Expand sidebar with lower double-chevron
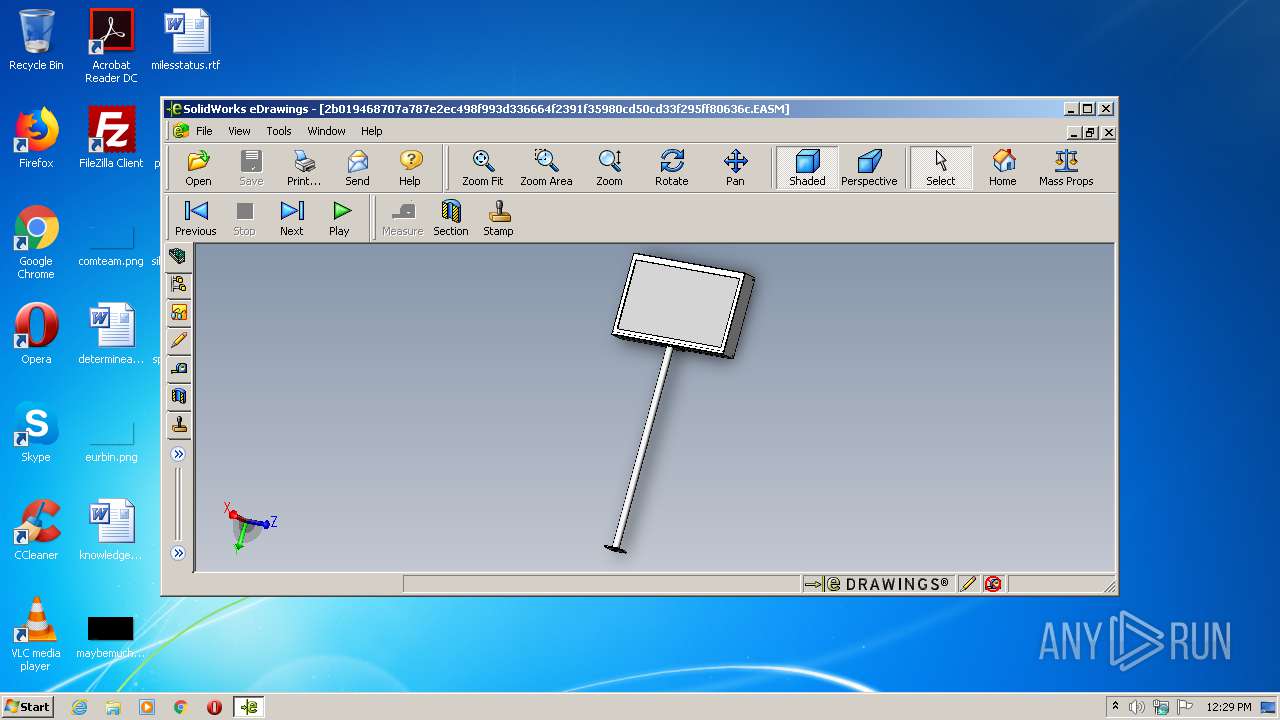1280x720 pixels. [178, 553]
